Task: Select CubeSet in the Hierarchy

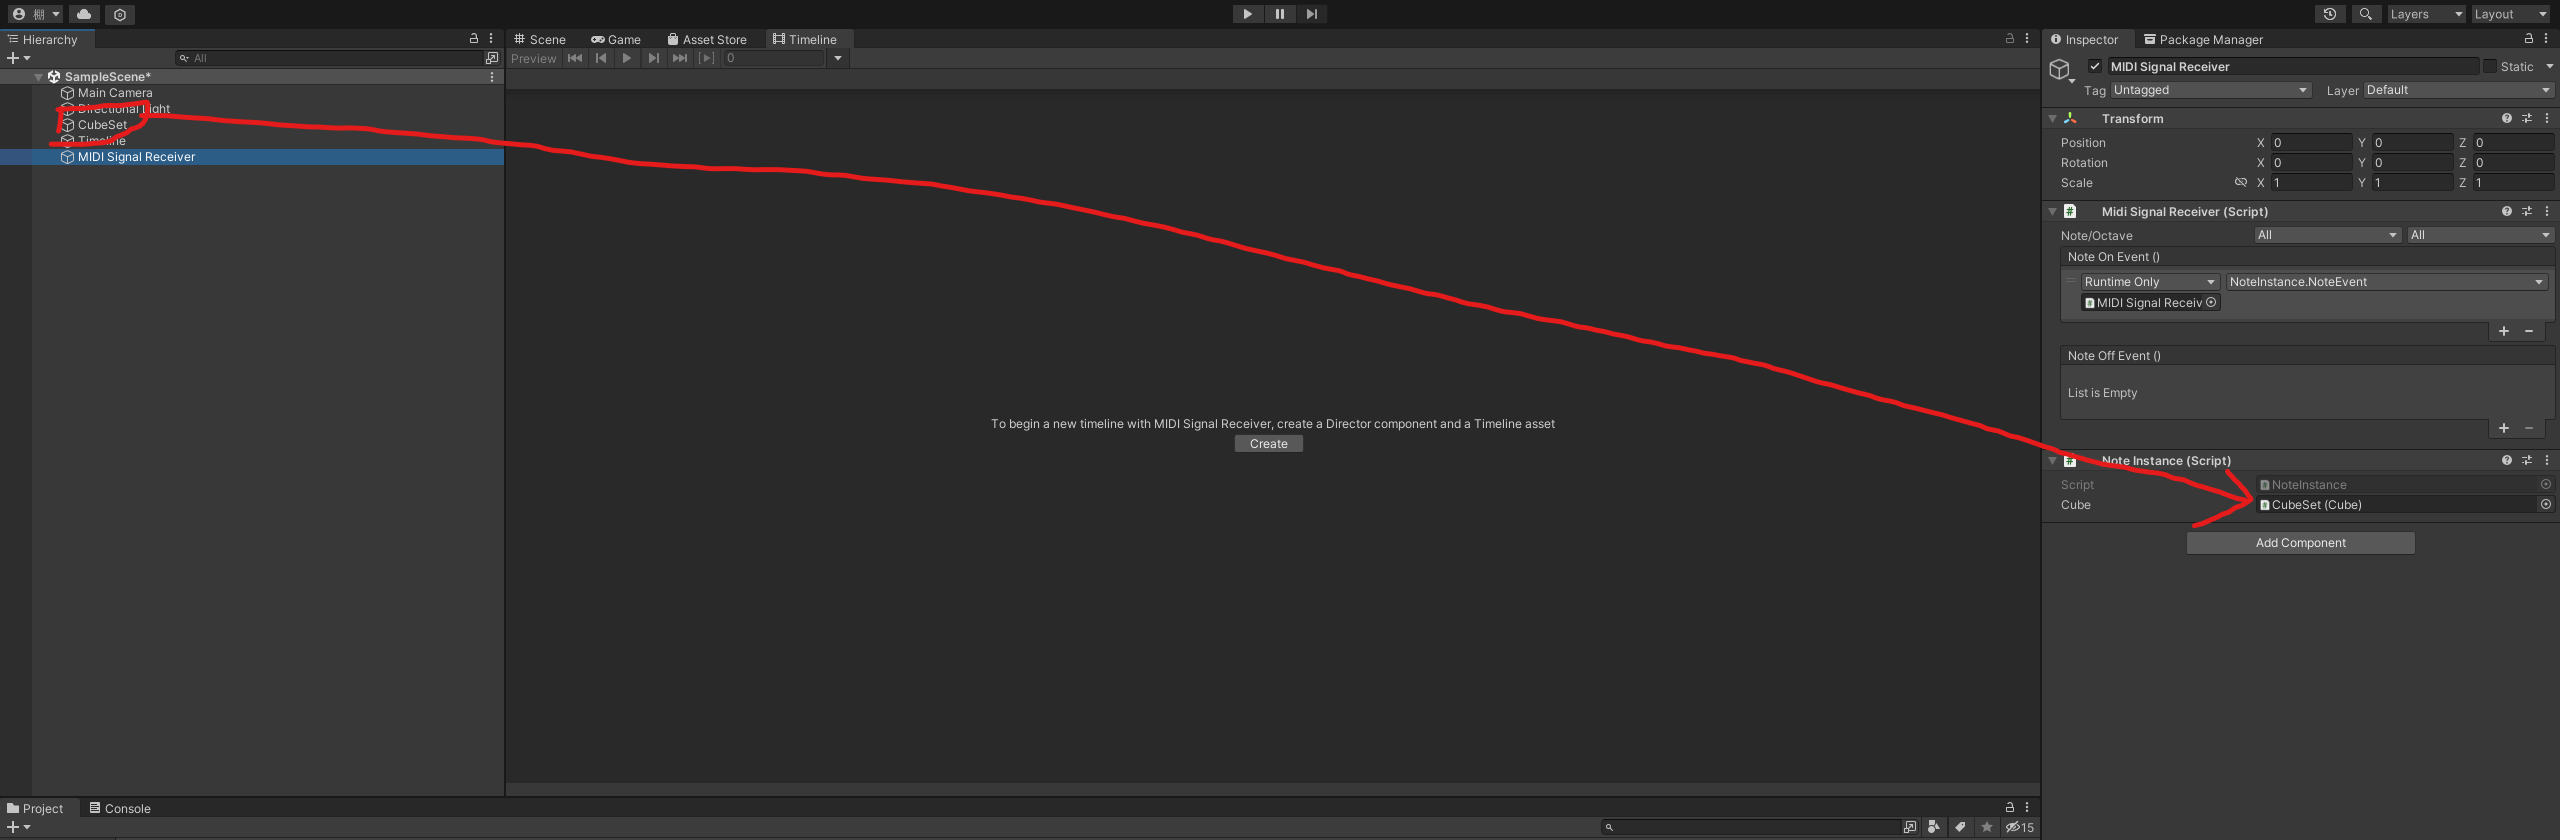Action: (x=102, y=125)
